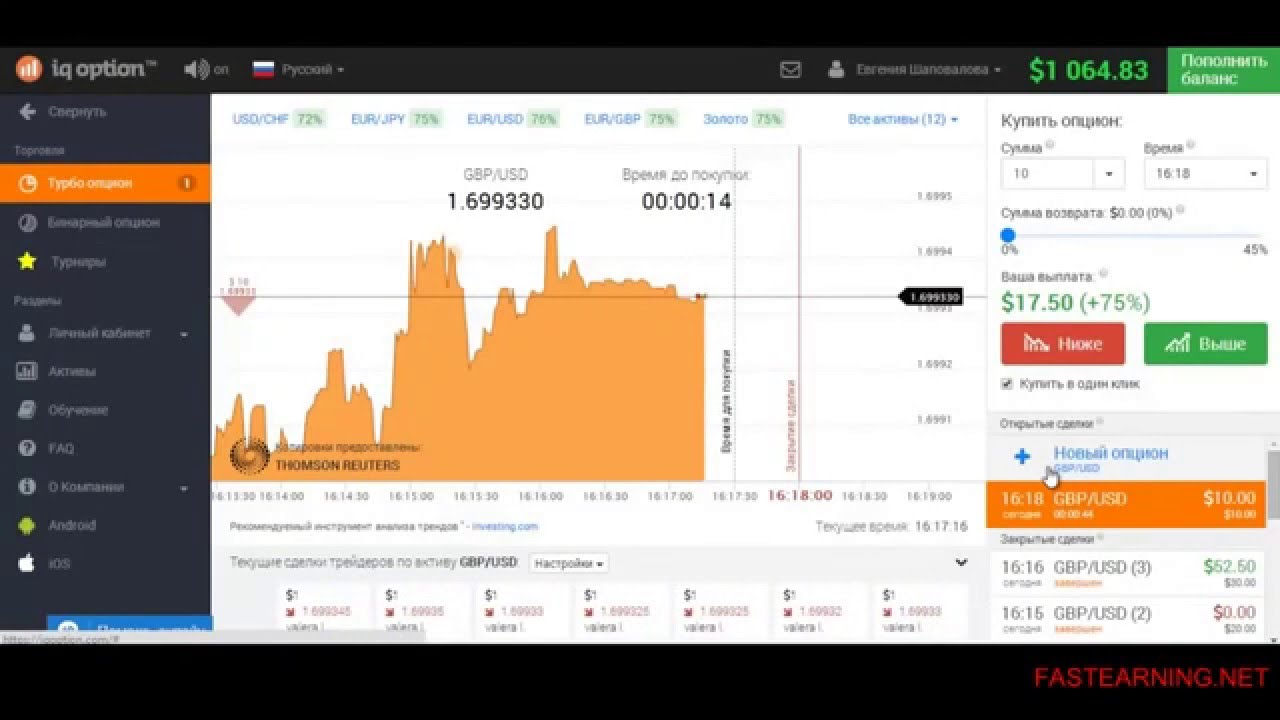Click the Выше green button
1280x720 pixels.
[1206, 343]
